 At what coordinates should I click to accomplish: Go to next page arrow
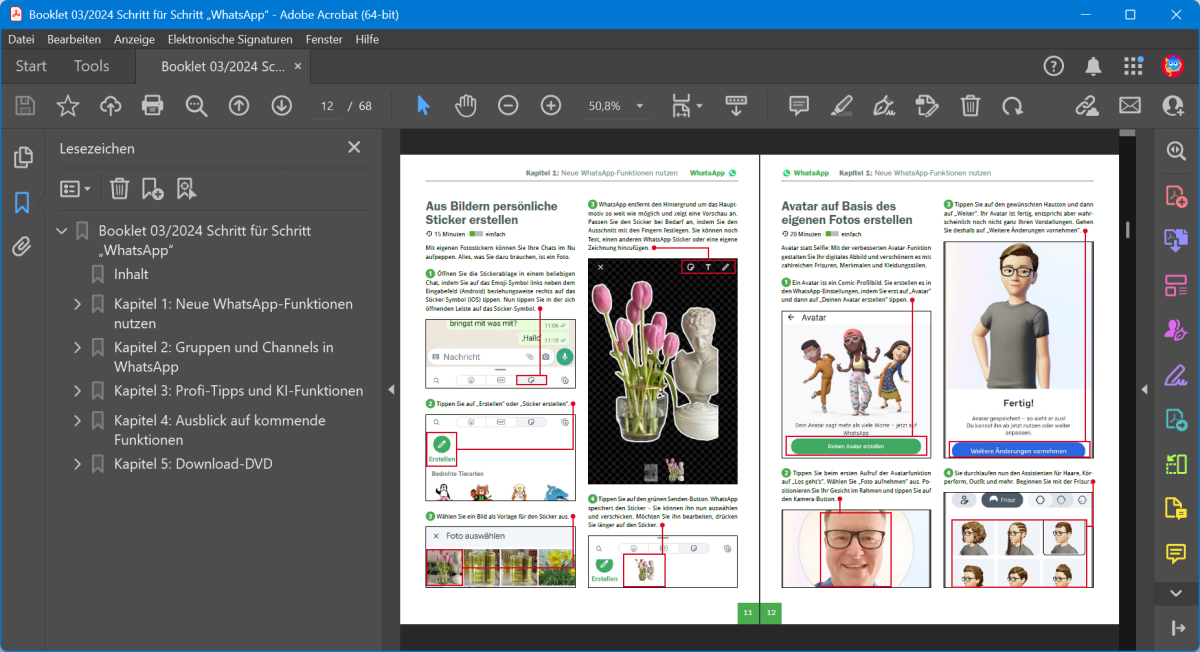click(x=281, y=105)
